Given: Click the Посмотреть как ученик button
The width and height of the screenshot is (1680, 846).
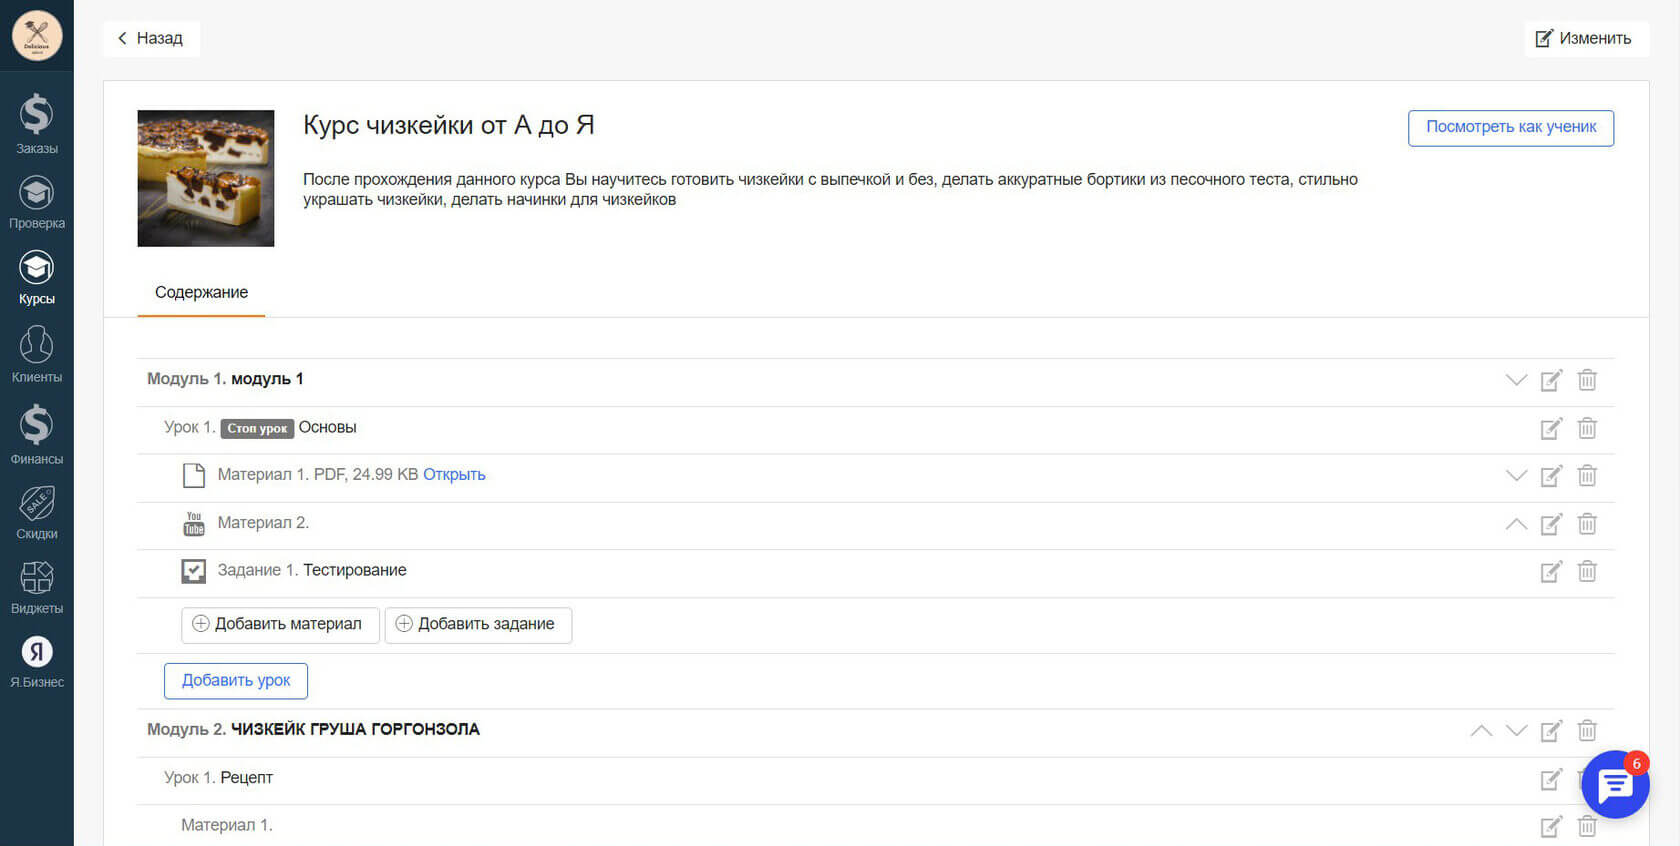Looking at the screenshot, I should pos(1510,128).
